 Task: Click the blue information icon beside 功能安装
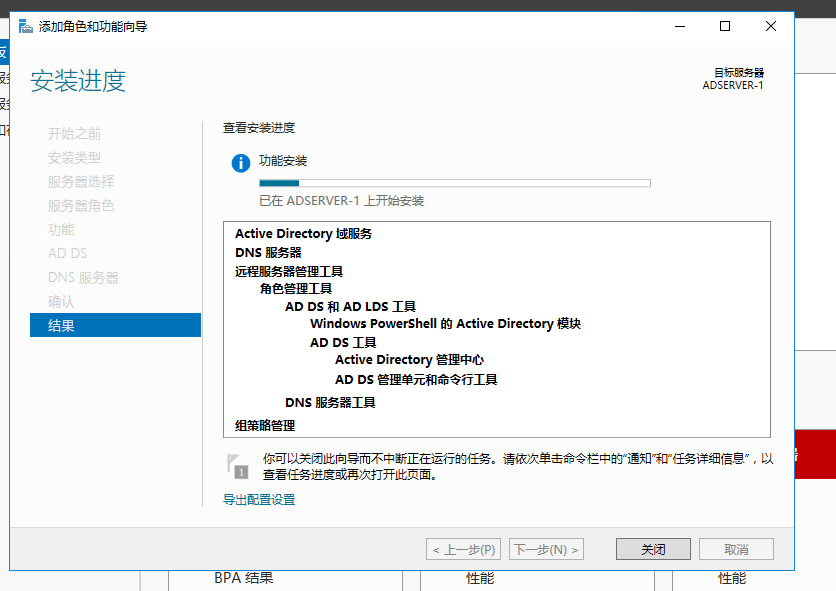240,163
